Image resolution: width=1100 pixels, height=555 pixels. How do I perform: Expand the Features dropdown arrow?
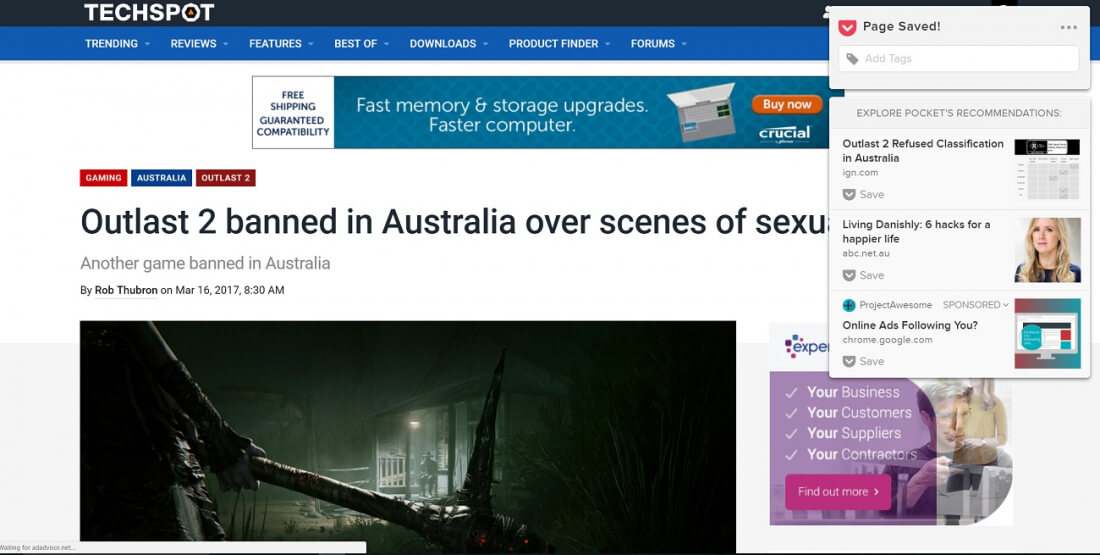[311, 44]
